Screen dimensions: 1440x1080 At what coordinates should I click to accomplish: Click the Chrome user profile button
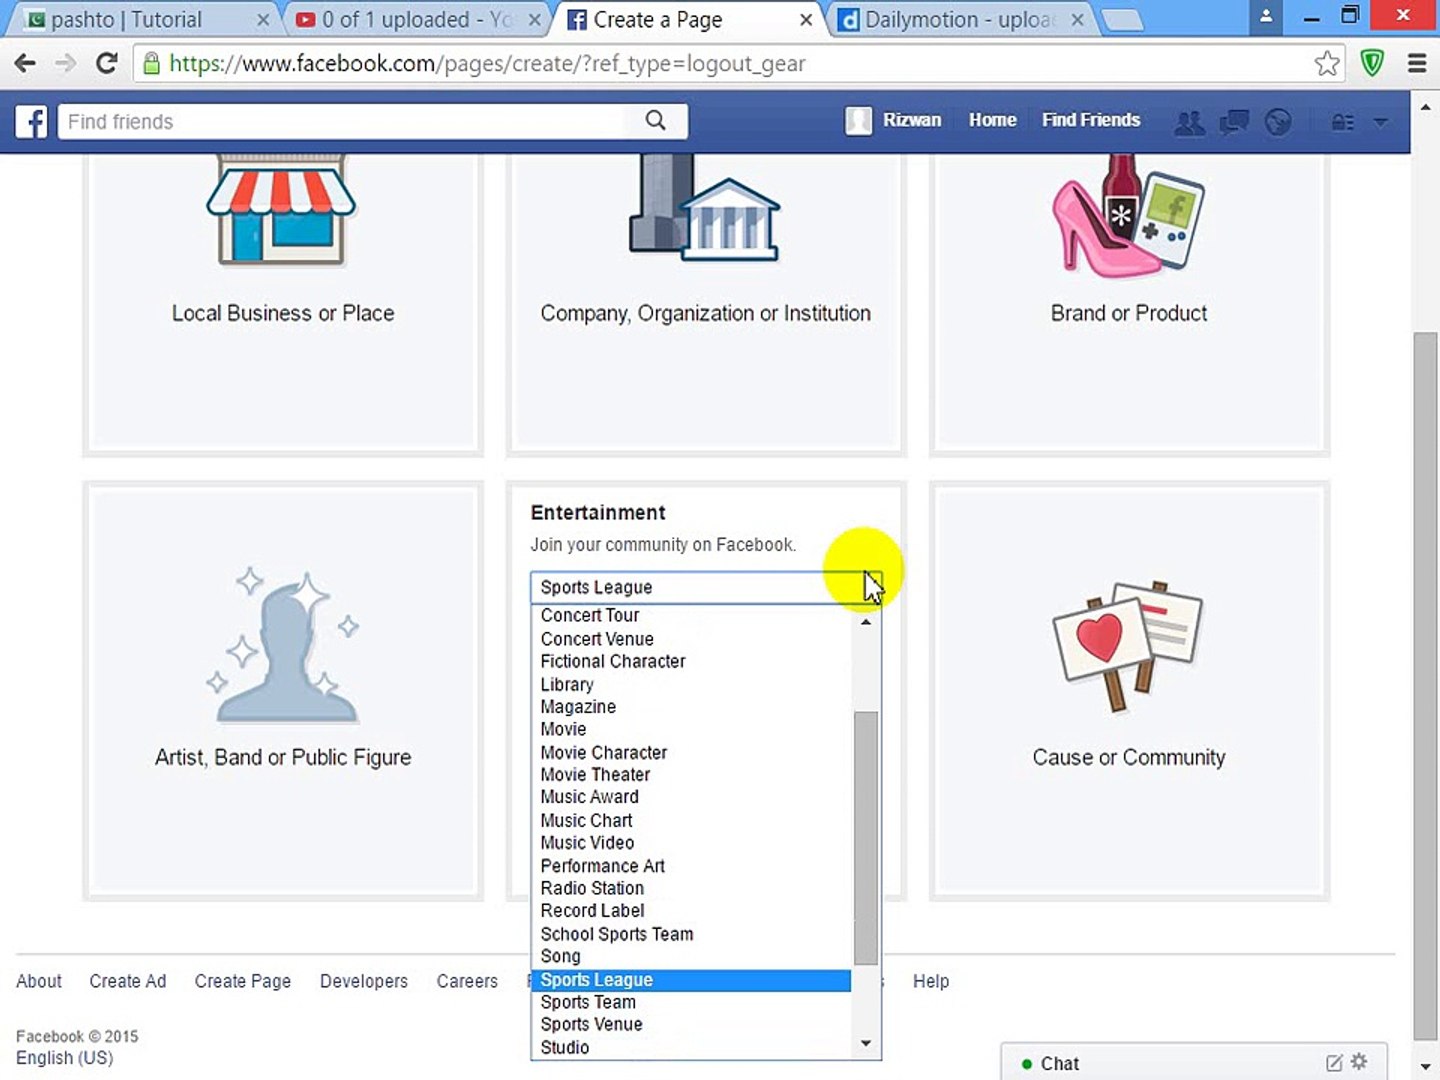1266,16
